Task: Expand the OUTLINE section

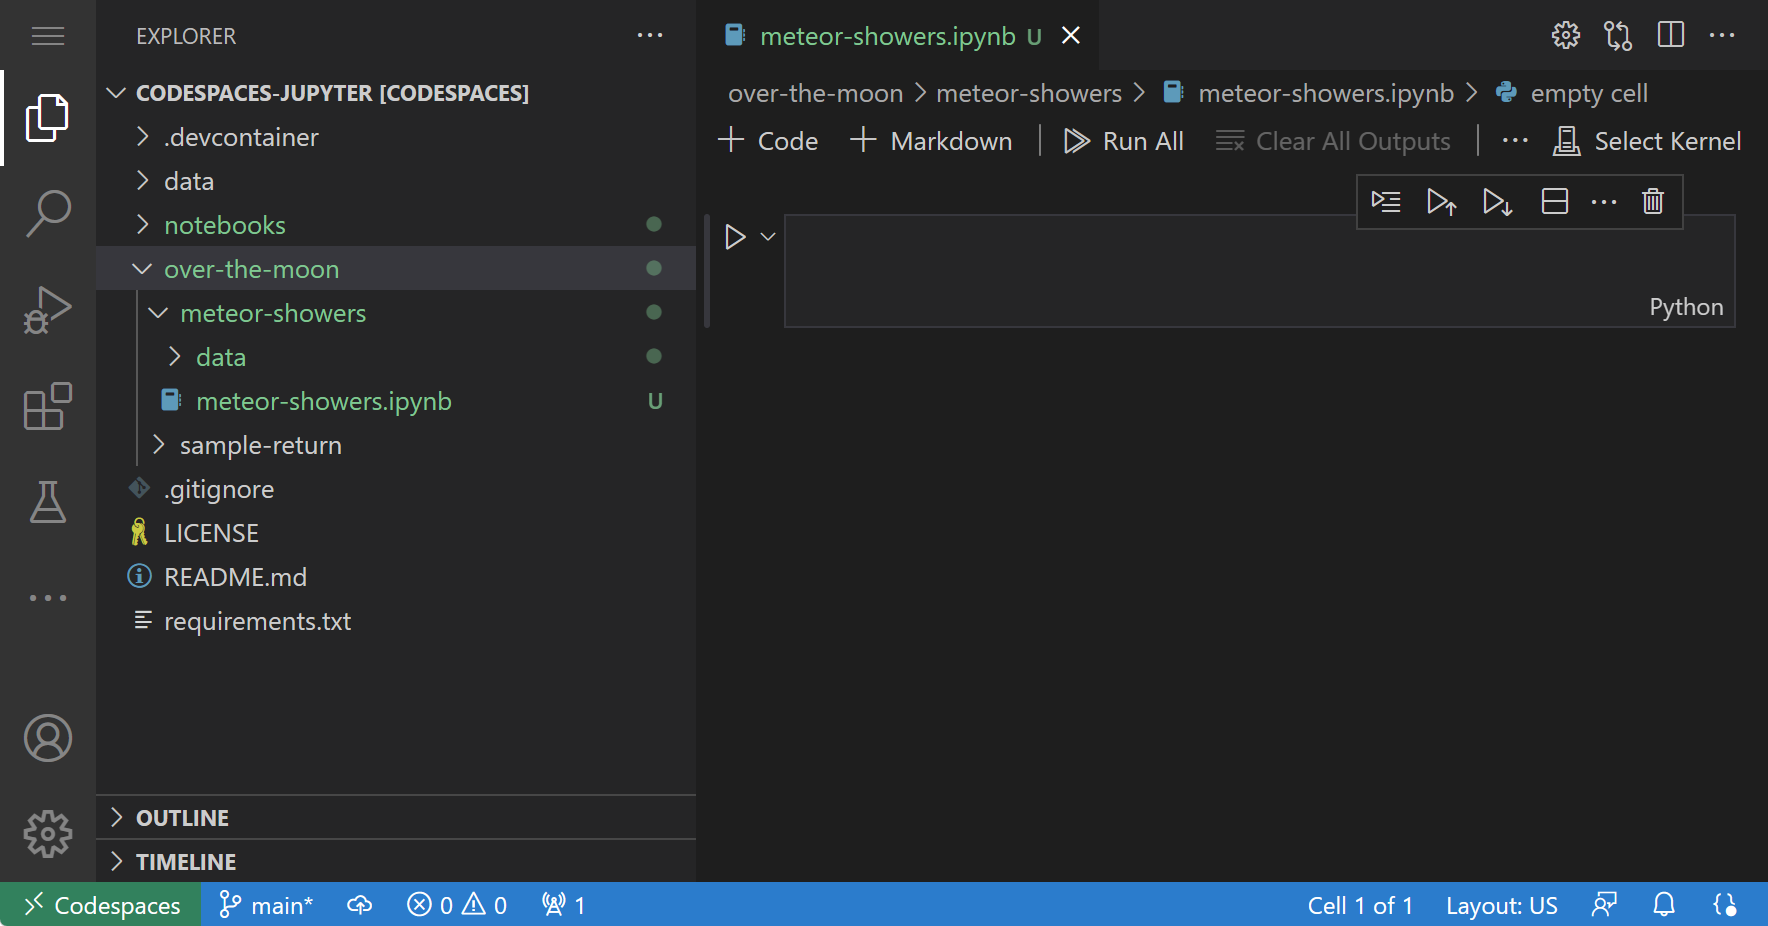Action: click(396, 818)
